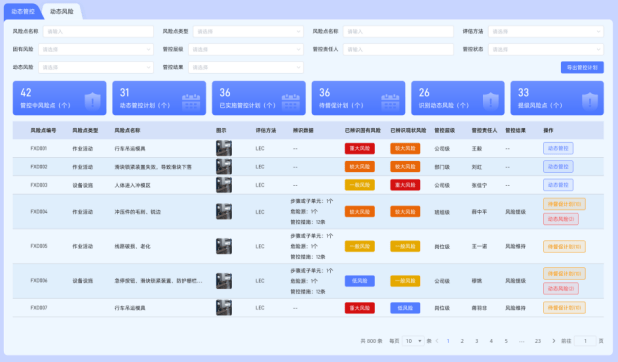Click the 导出管控计划 button
Viewport: 618px width, 362px height.
pos(582,67)
